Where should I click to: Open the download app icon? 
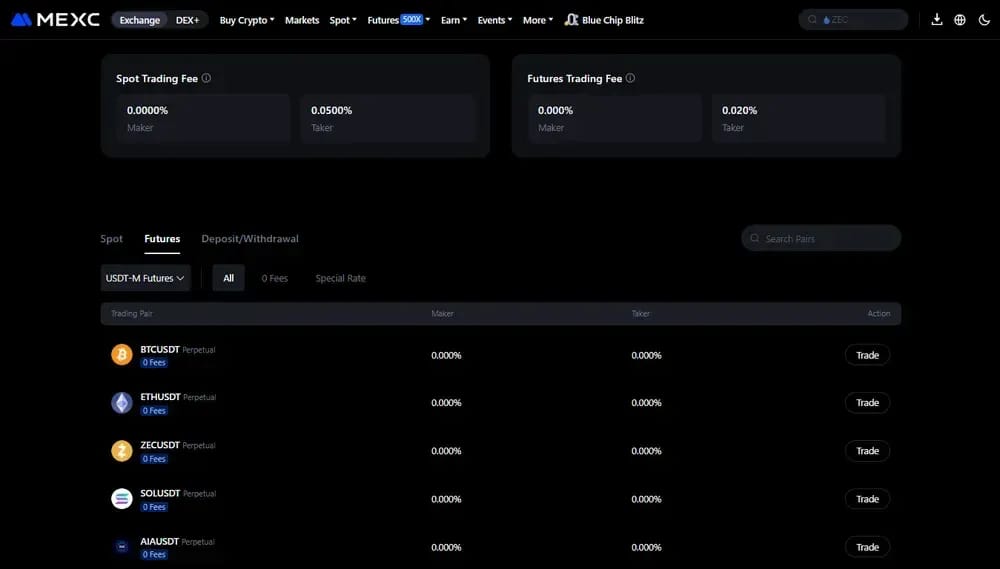[936, 20]
